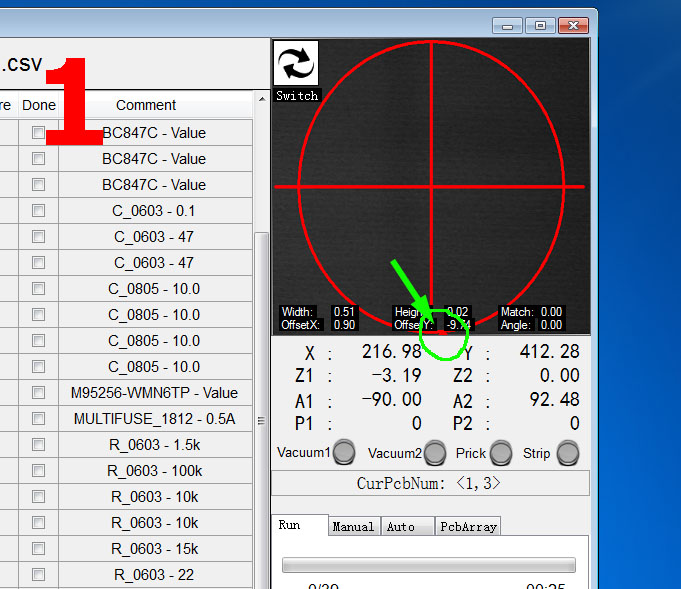Click the run progress bar

click(429, 565)
